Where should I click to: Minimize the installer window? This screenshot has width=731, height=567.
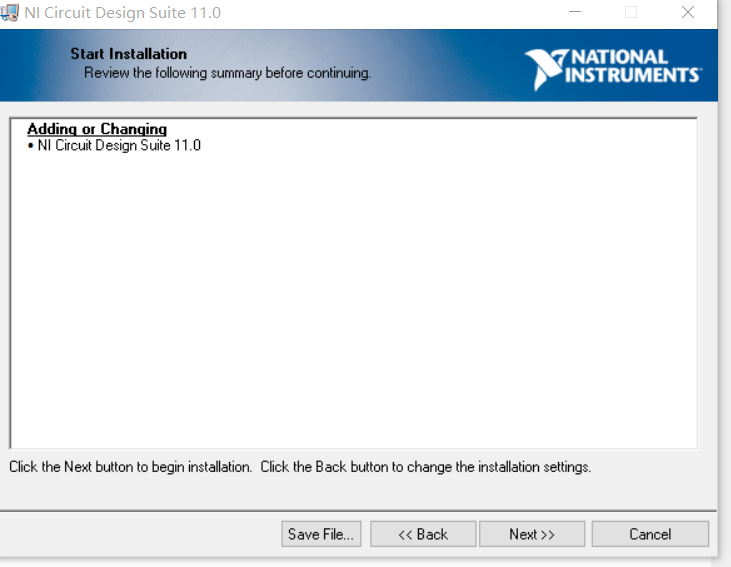575,12
